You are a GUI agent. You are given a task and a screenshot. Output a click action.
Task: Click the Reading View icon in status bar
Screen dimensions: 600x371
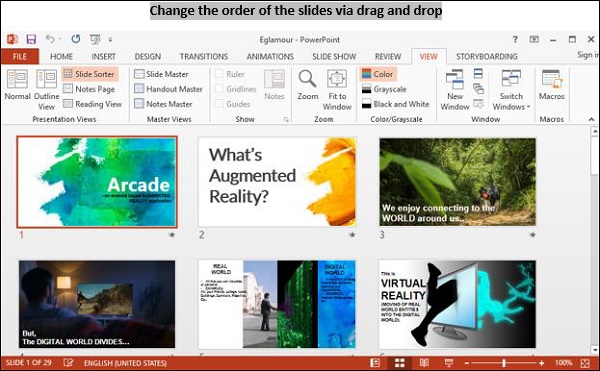click(424, 363)
